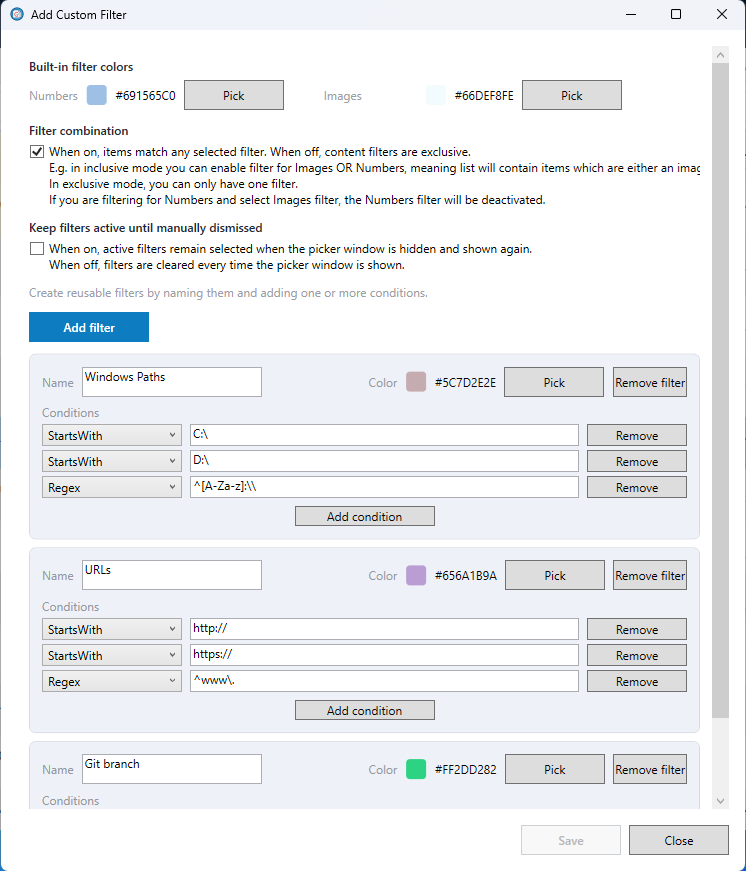Image resolution: width=746 pixels, height=871 pixels.
Task: Edit the Windows Paths filter name field
Action: pyautogui.click(x=170, y=381)
